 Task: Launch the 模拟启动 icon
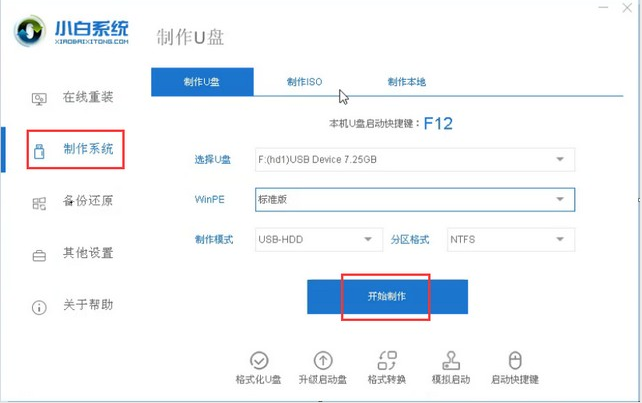(451, 360)
